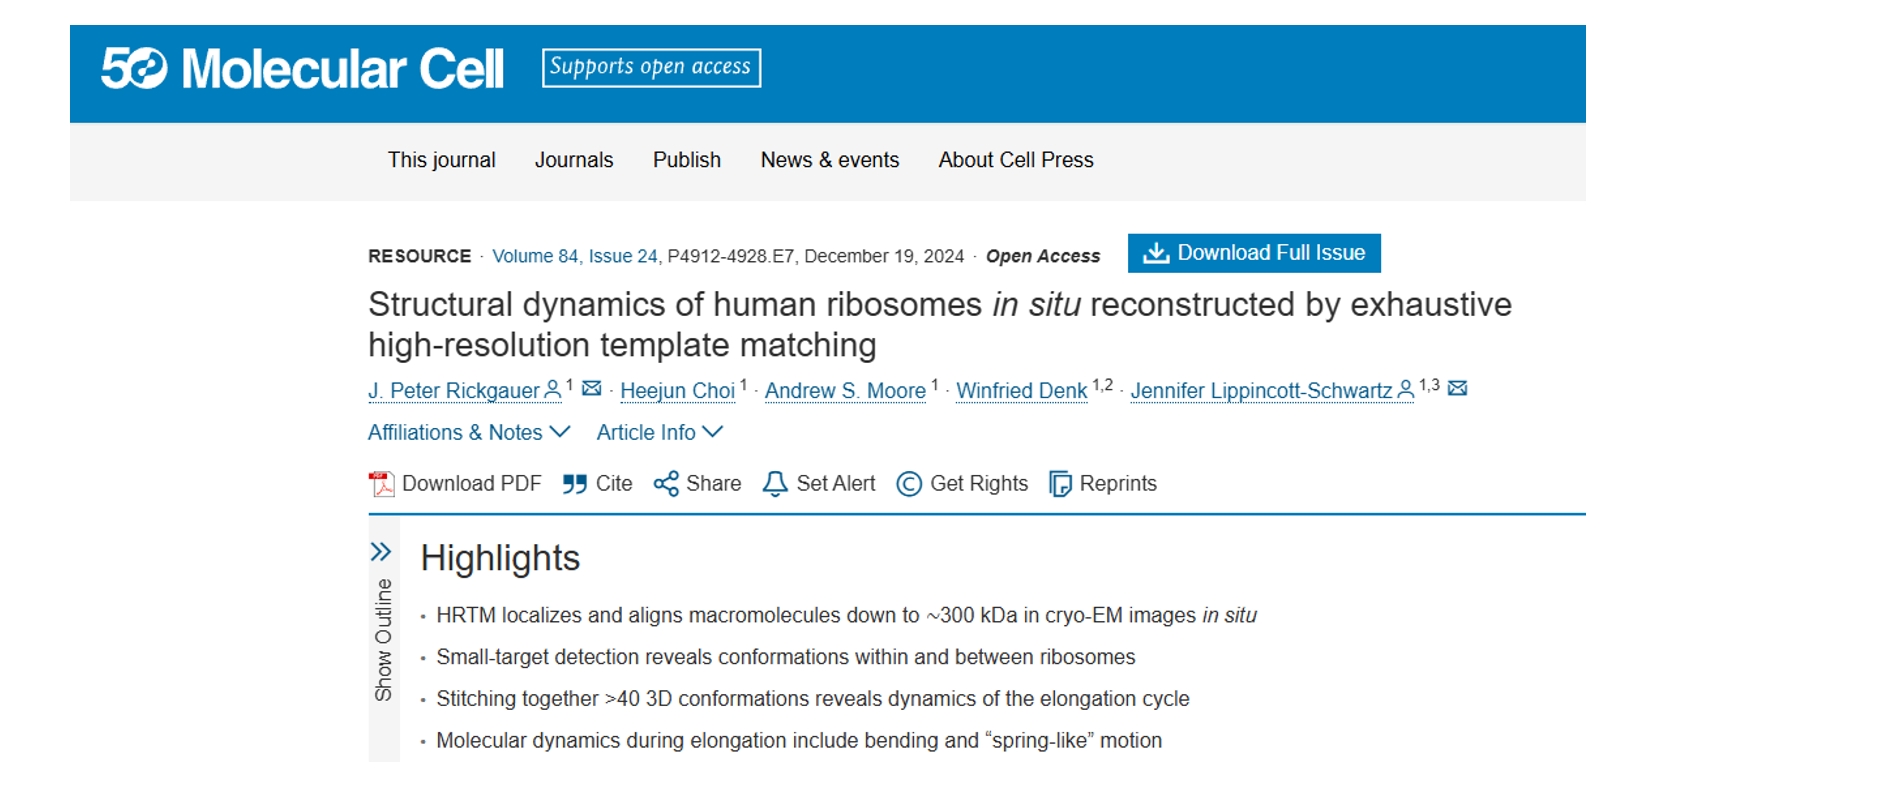The image size is (1890, 799).
Task: Click the Molecular Cell 50 logo
Action: point(302,68)
